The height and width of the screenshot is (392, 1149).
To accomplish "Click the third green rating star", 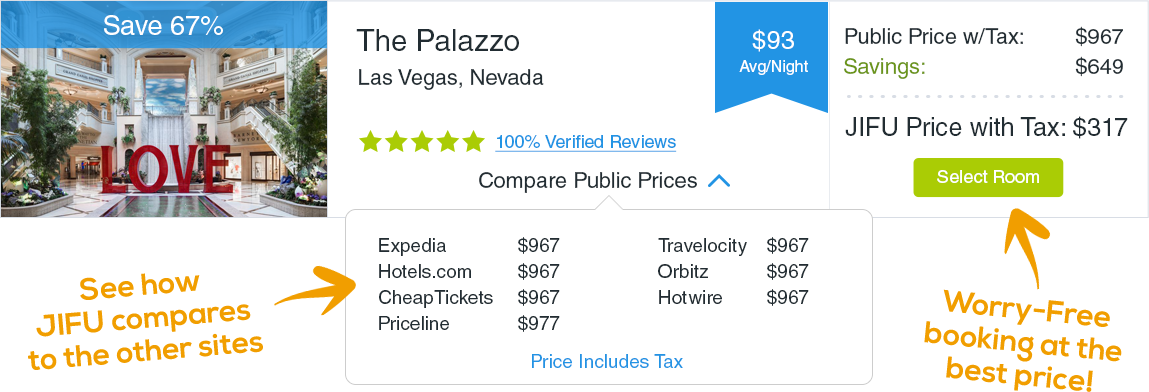I will 421,141.
